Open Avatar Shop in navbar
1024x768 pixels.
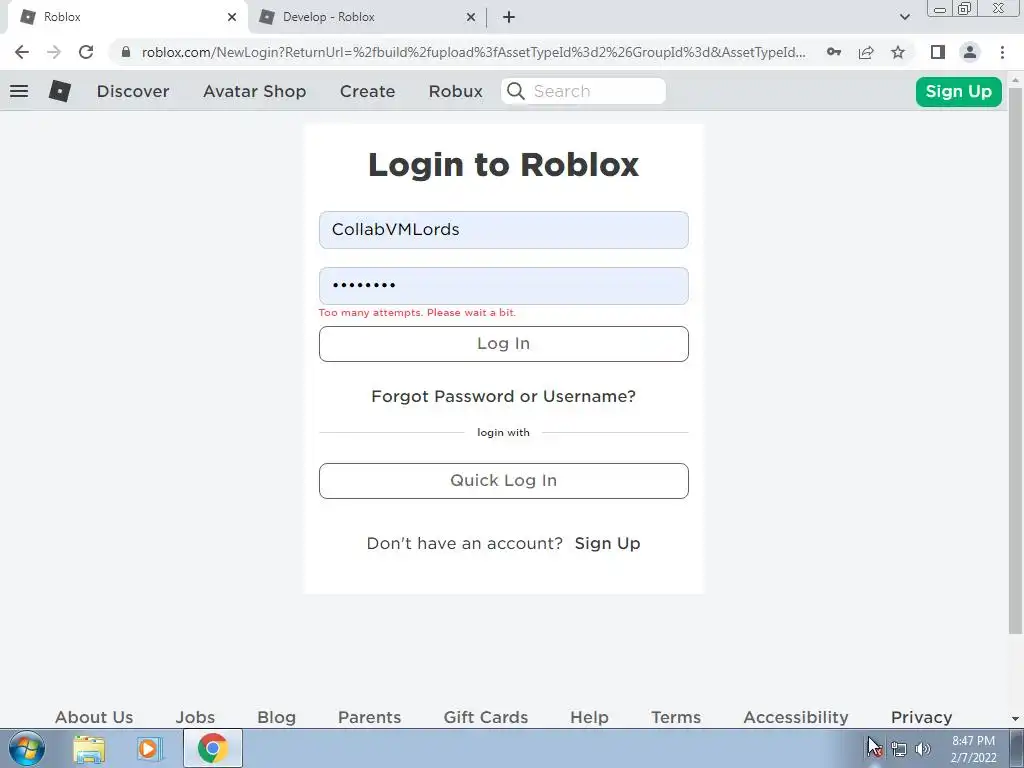click(255, 91)
